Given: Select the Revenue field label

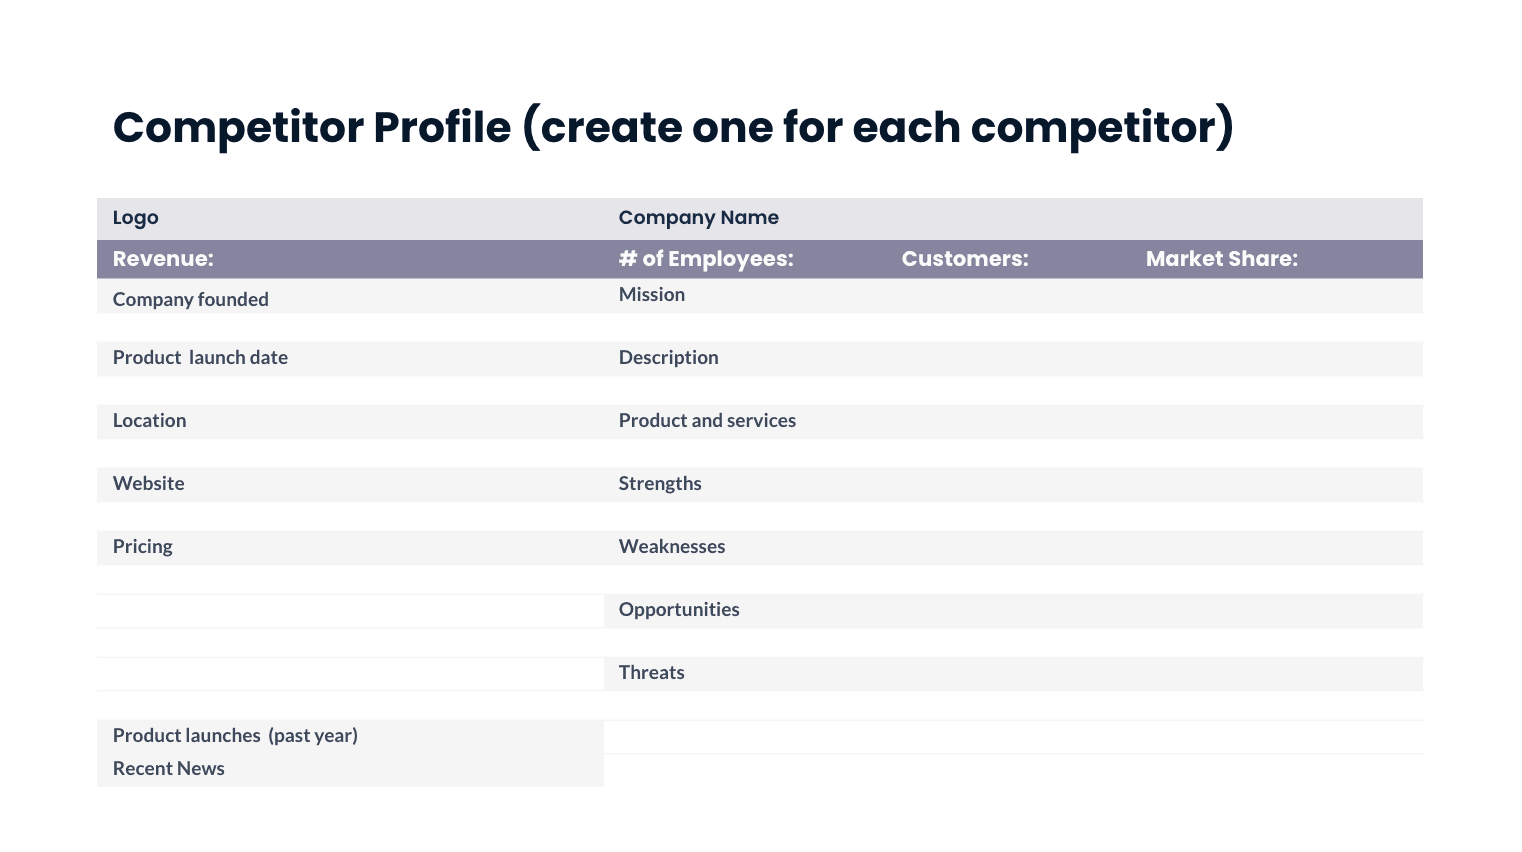Looking at the screenshot, I should pyautogui.click(x=163, y=259).
